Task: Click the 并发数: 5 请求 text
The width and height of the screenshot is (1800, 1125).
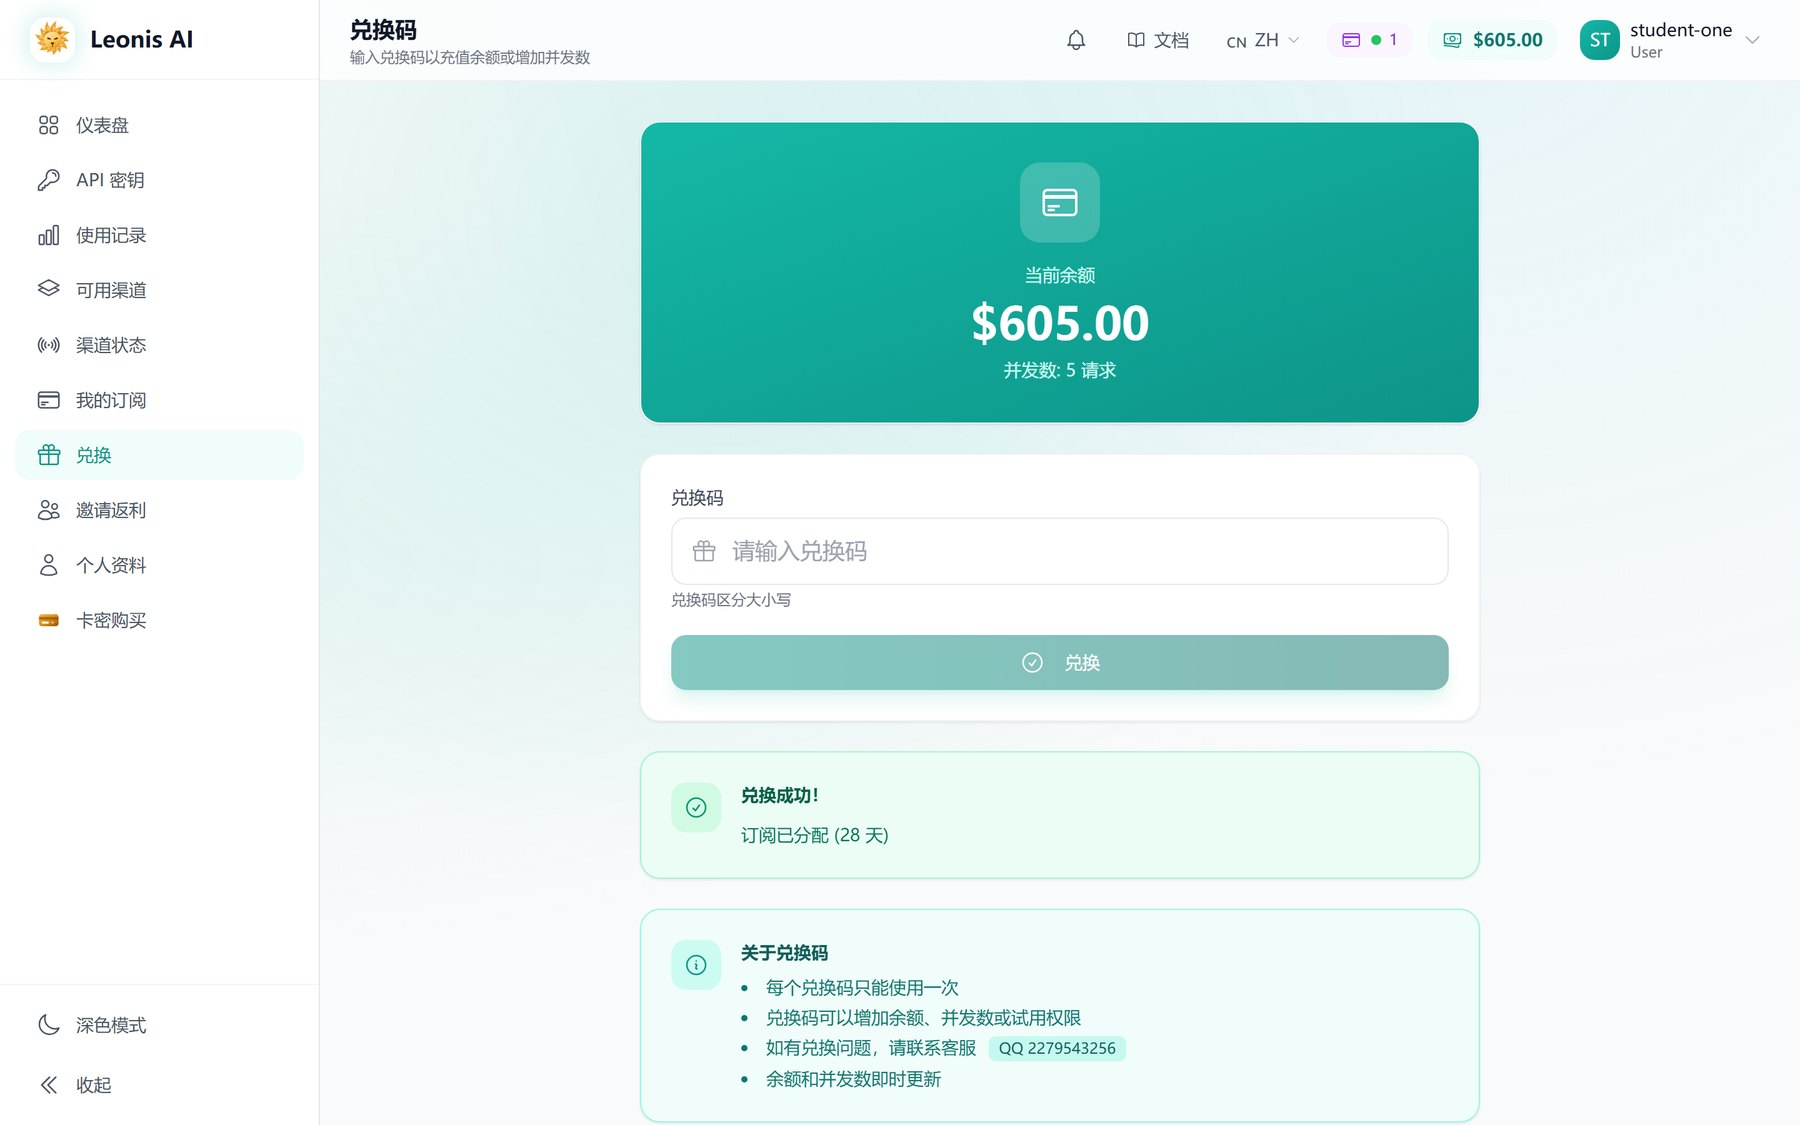Action: click(1060, 370)
